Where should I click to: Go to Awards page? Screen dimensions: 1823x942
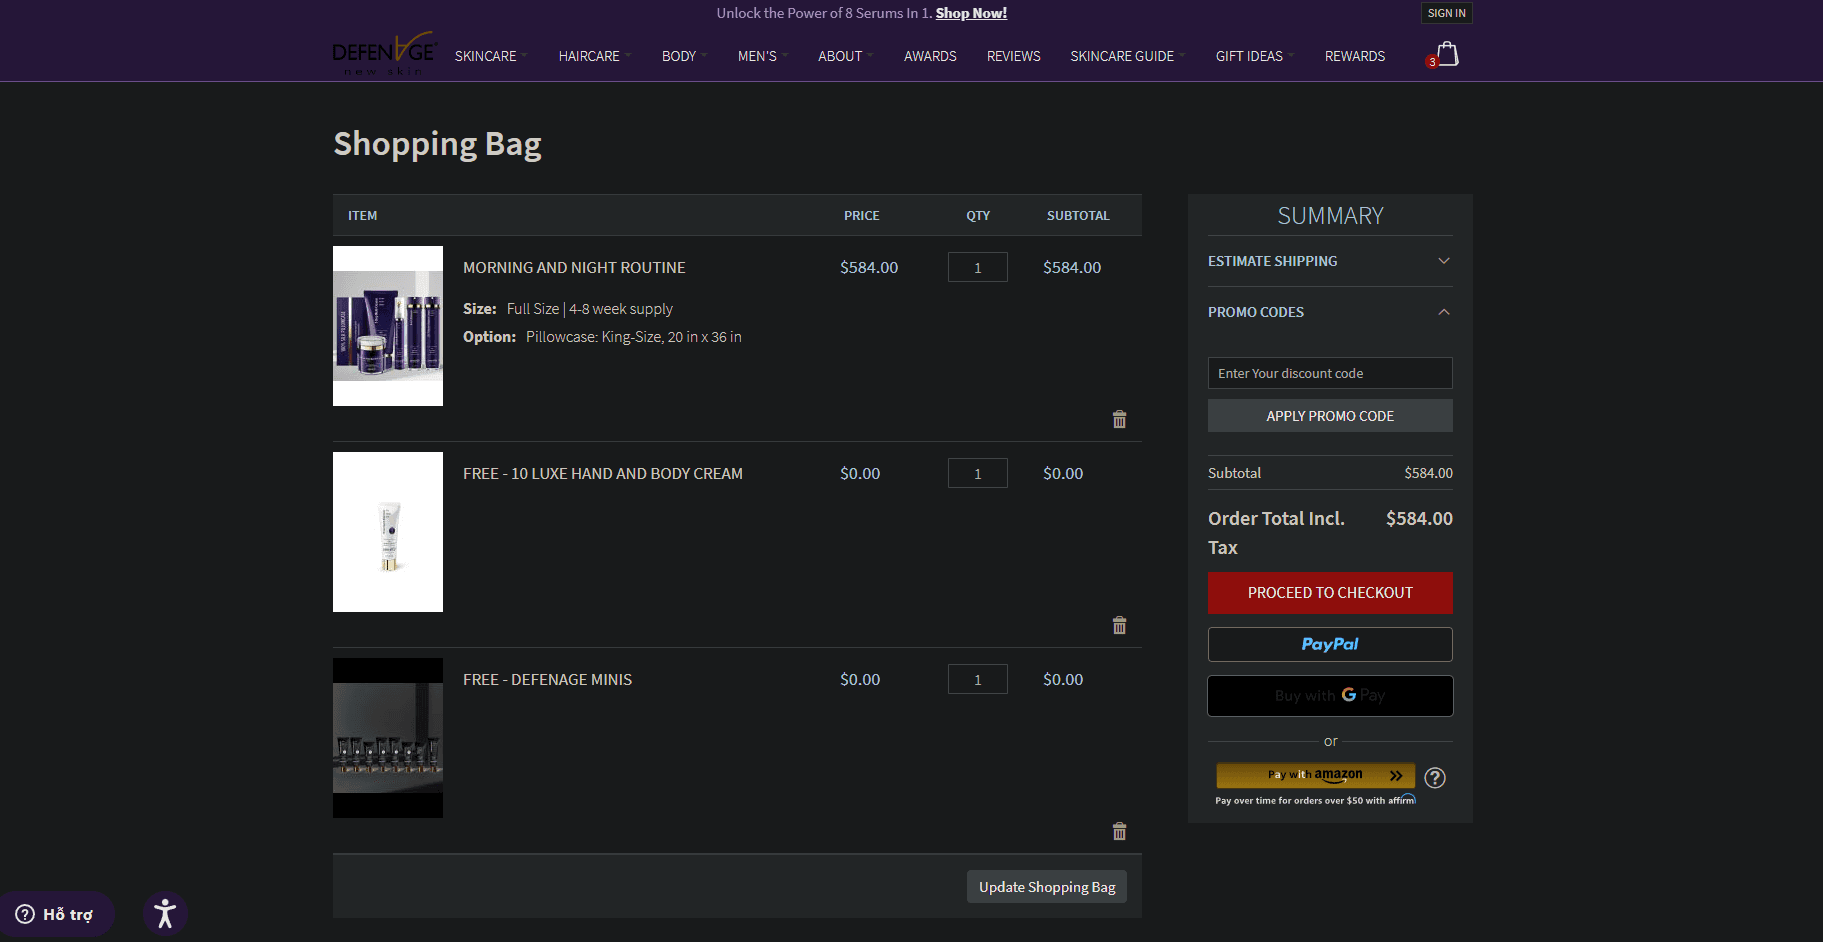pos(930,56)
